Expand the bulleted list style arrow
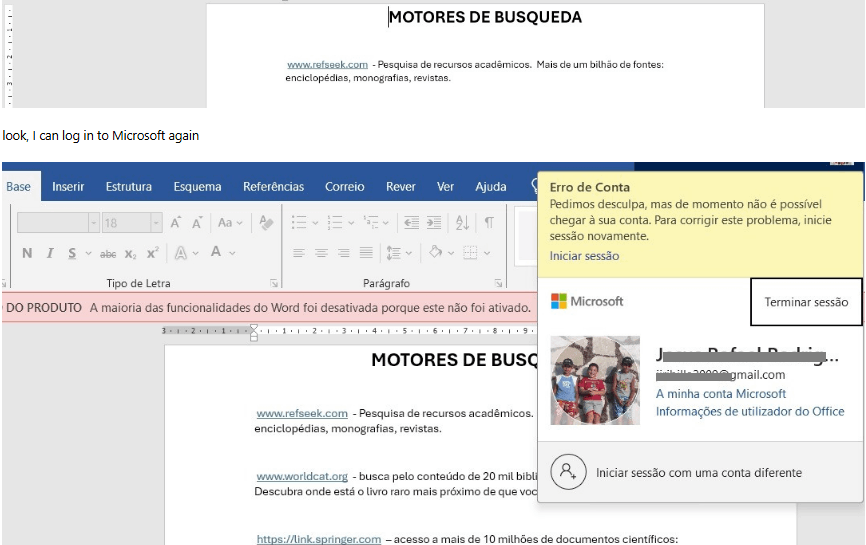Image resolution: width=866 pixels, height=545 pixels. (x=315, y=223)
